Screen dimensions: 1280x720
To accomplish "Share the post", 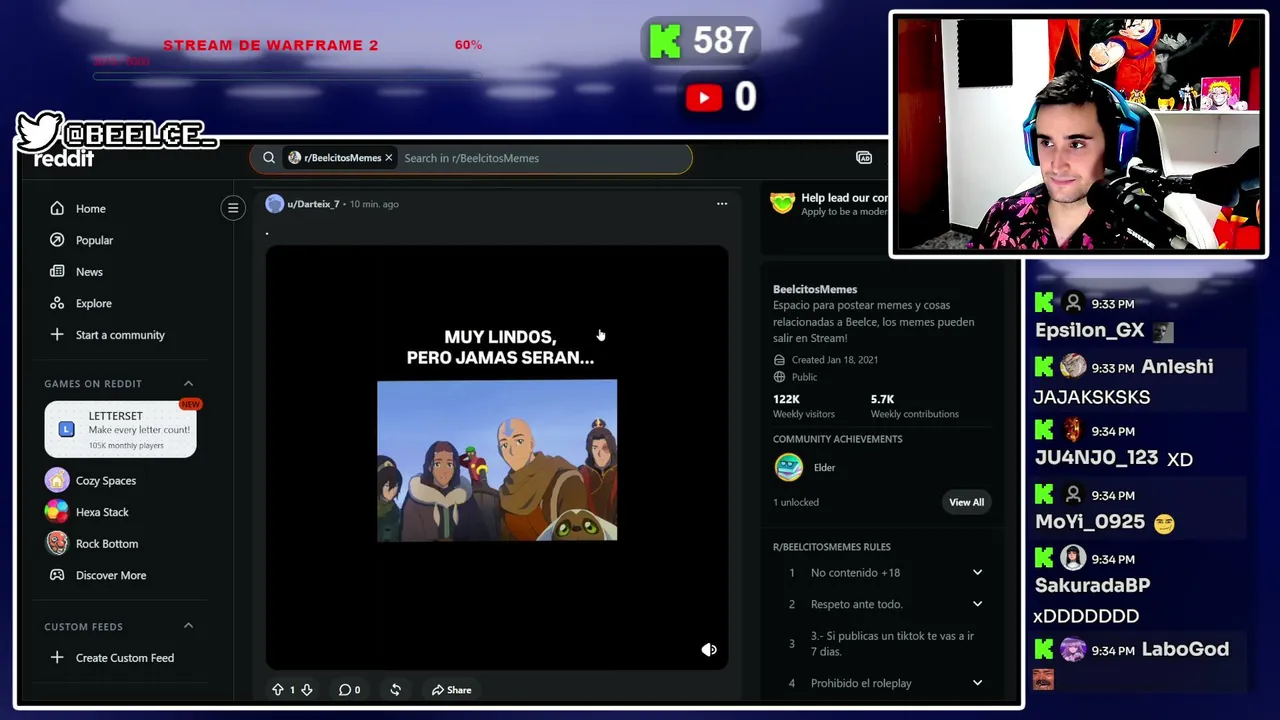I will 452,690.
